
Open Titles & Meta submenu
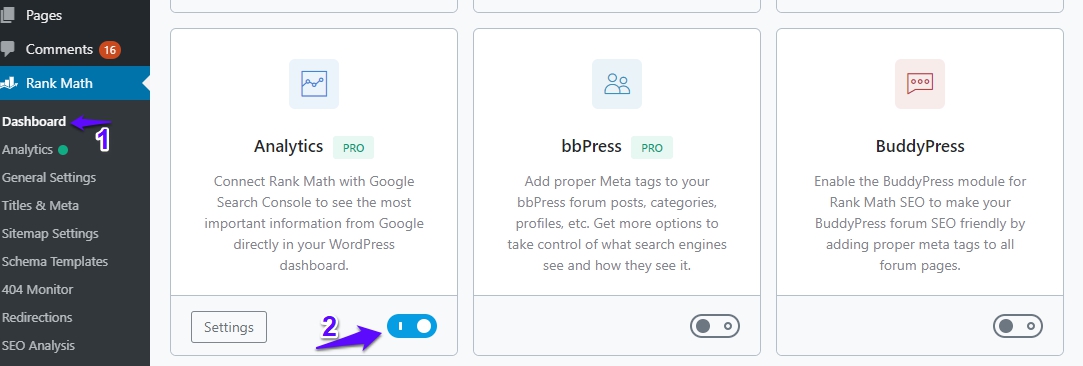(x=41, y=206)
